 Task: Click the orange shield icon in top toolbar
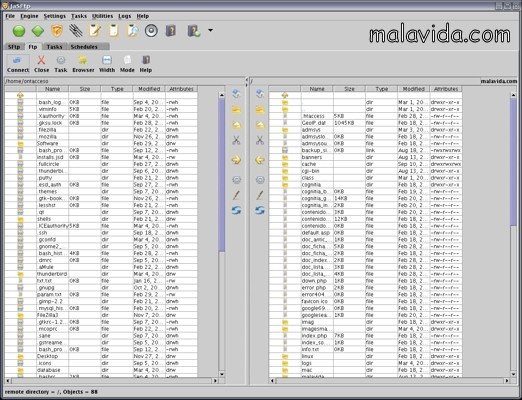pyautogui.click(x=57, y=31)
